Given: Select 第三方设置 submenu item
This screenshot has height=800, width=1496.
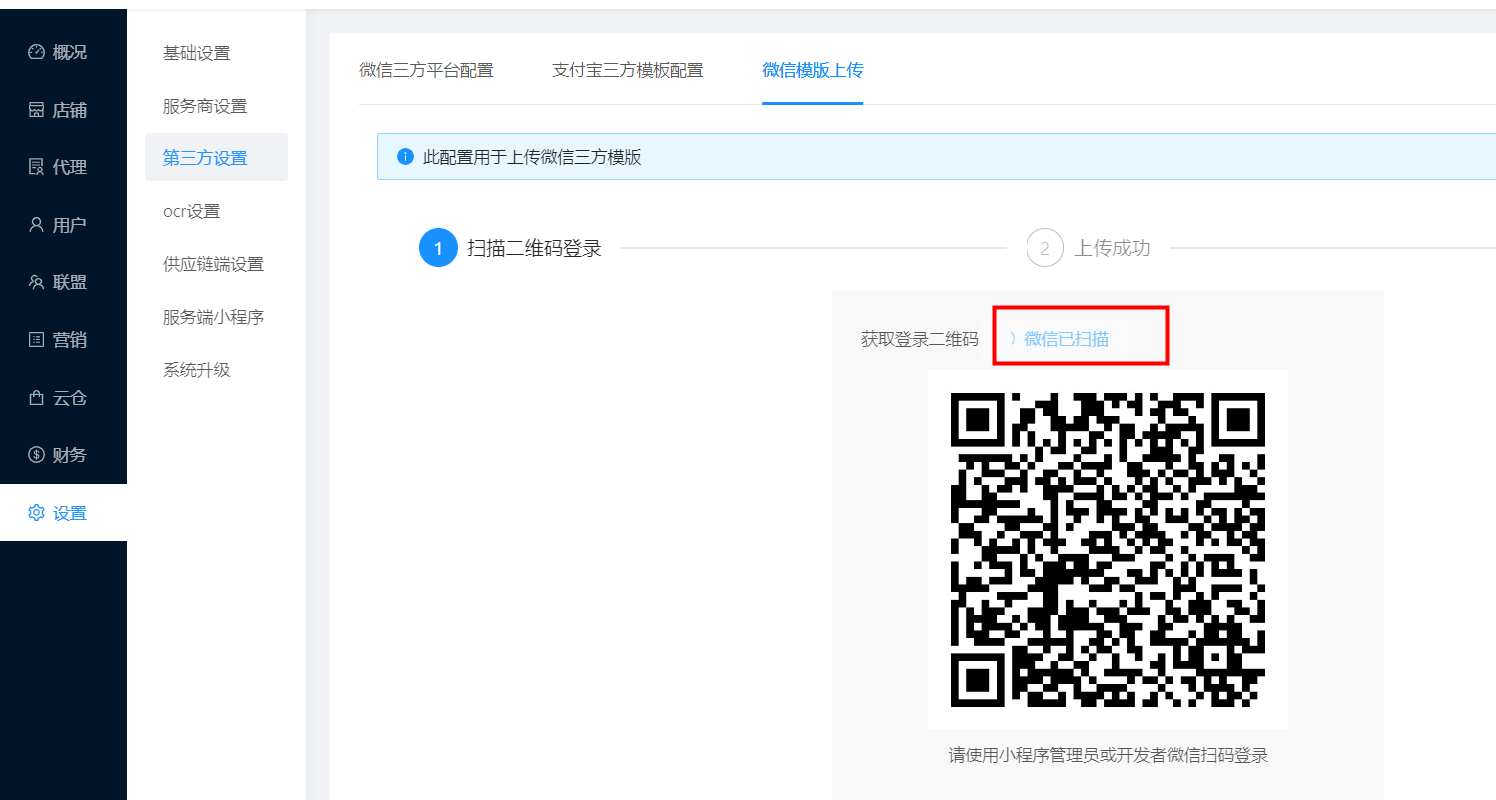Looking at the screenshot, I should [x=216, y=158].
